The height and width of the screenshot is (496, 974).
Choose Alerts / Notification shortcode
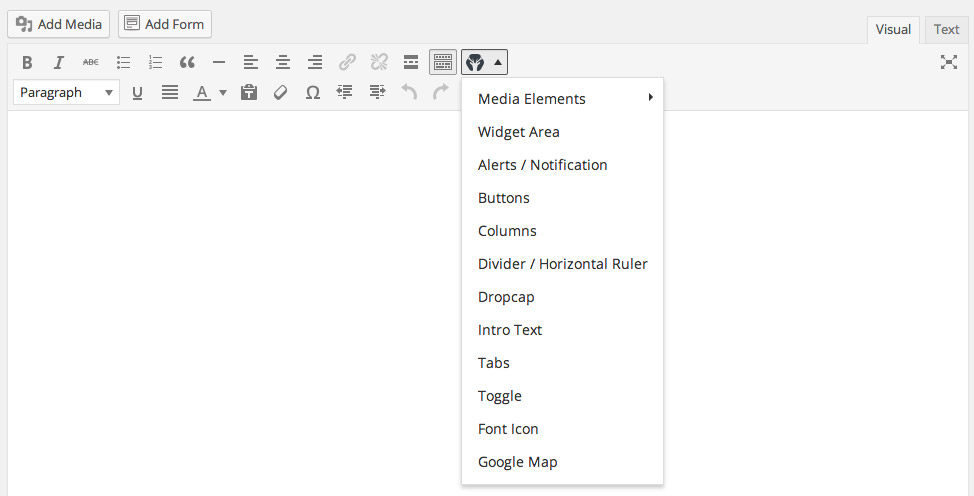coord(563,165)
